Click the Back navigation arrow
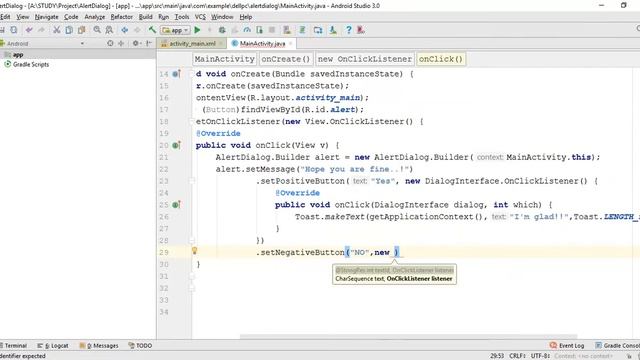This screenshot has width=640, height=360. (x=124, y=30)
